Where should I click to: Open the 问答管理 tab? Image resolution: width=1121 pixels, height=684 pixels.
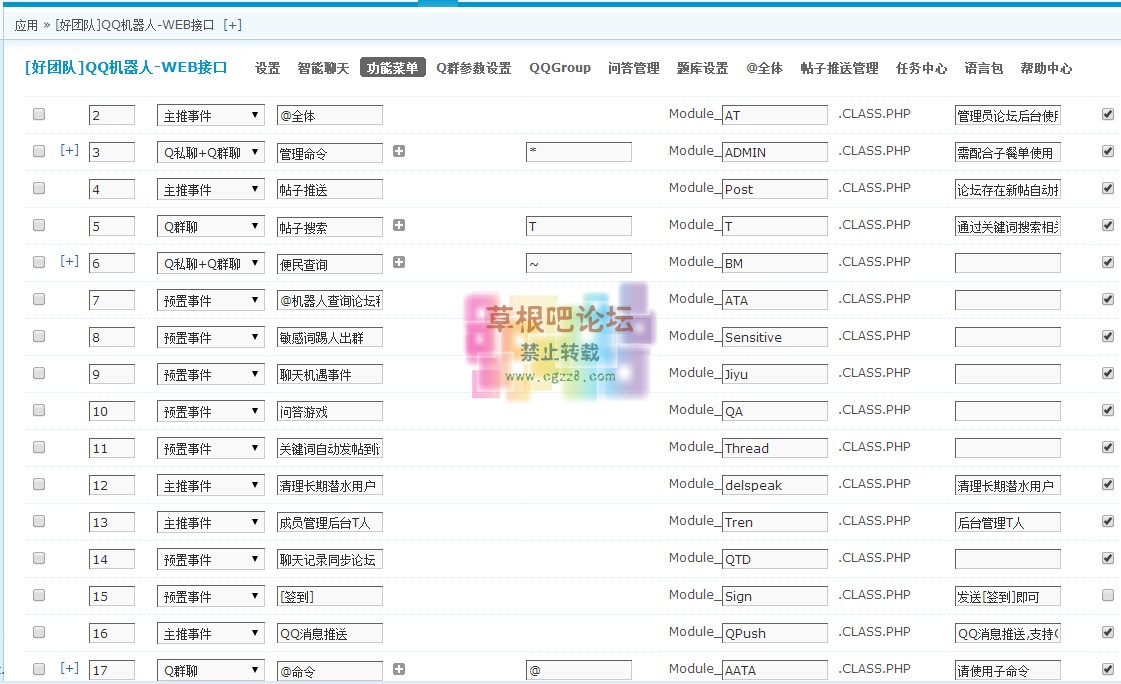pyautogui.click(x=633, y=68)
